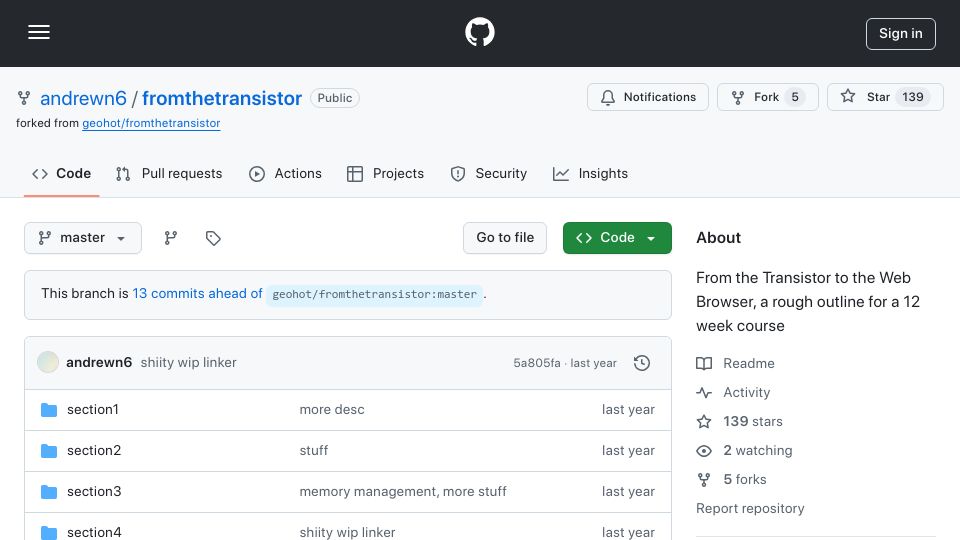
Task: Switch to the Actions tab
Action: click(x=285, y=174)
